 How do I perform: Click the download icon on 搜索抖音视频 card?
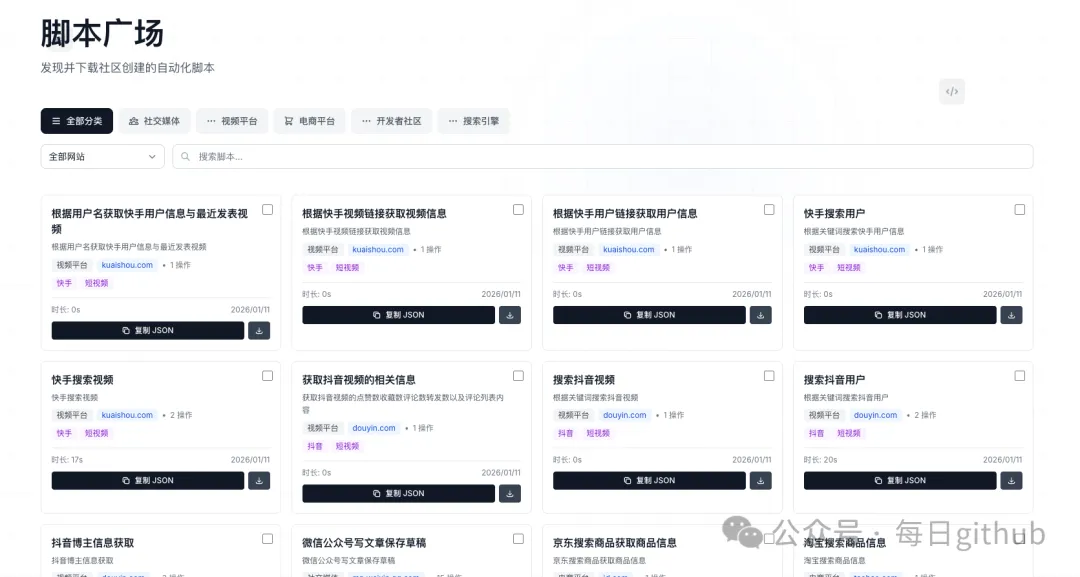click(760, 480)
